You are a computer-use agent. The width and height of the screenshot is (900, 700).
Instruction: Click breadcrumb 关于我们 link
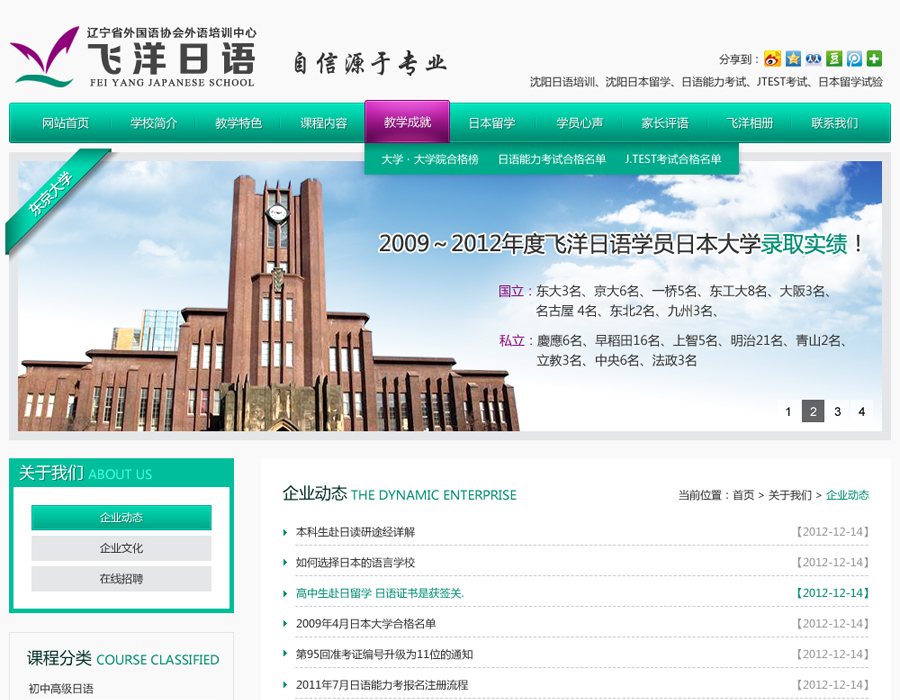[x=790, y=495]
